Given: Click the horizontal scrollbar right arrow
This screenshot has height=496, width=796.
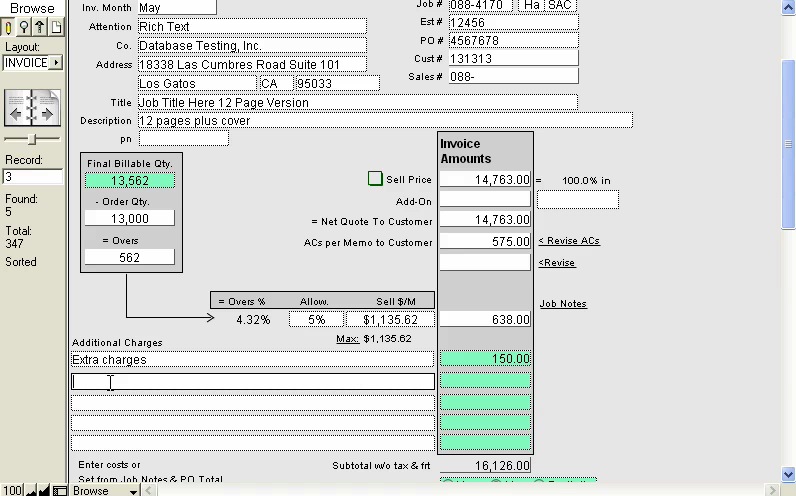Looking at the screenshot, I should pyautogui.click(x=772, y=490).
